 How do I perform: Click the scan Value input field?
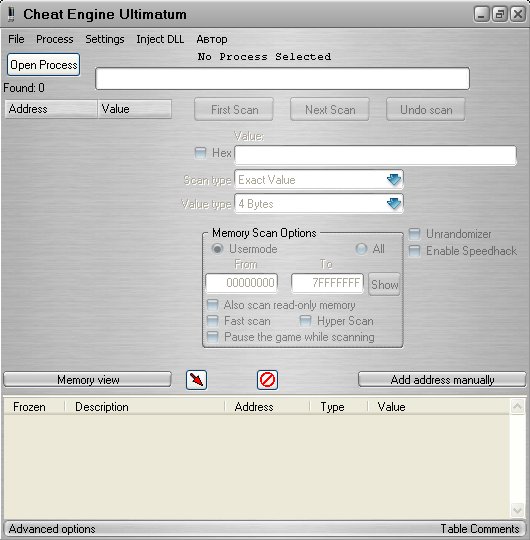375,155
